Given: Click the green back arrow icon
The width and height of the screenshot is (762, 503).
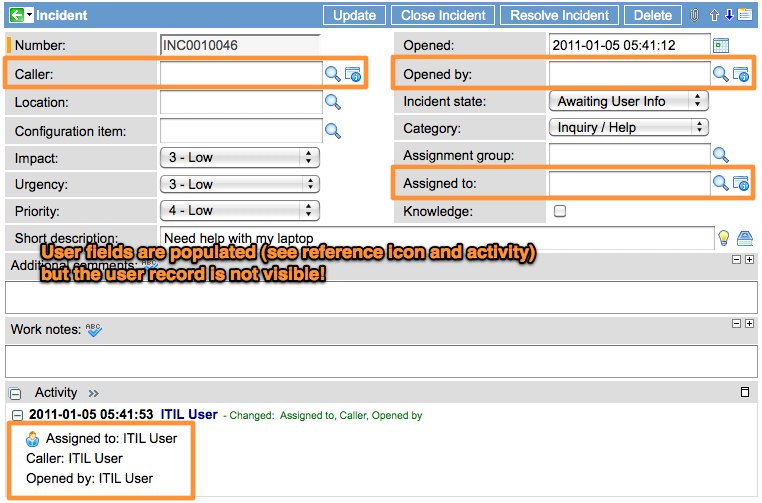Looking at the screenshot, I should pyautogui.click(x=16, y=15).
